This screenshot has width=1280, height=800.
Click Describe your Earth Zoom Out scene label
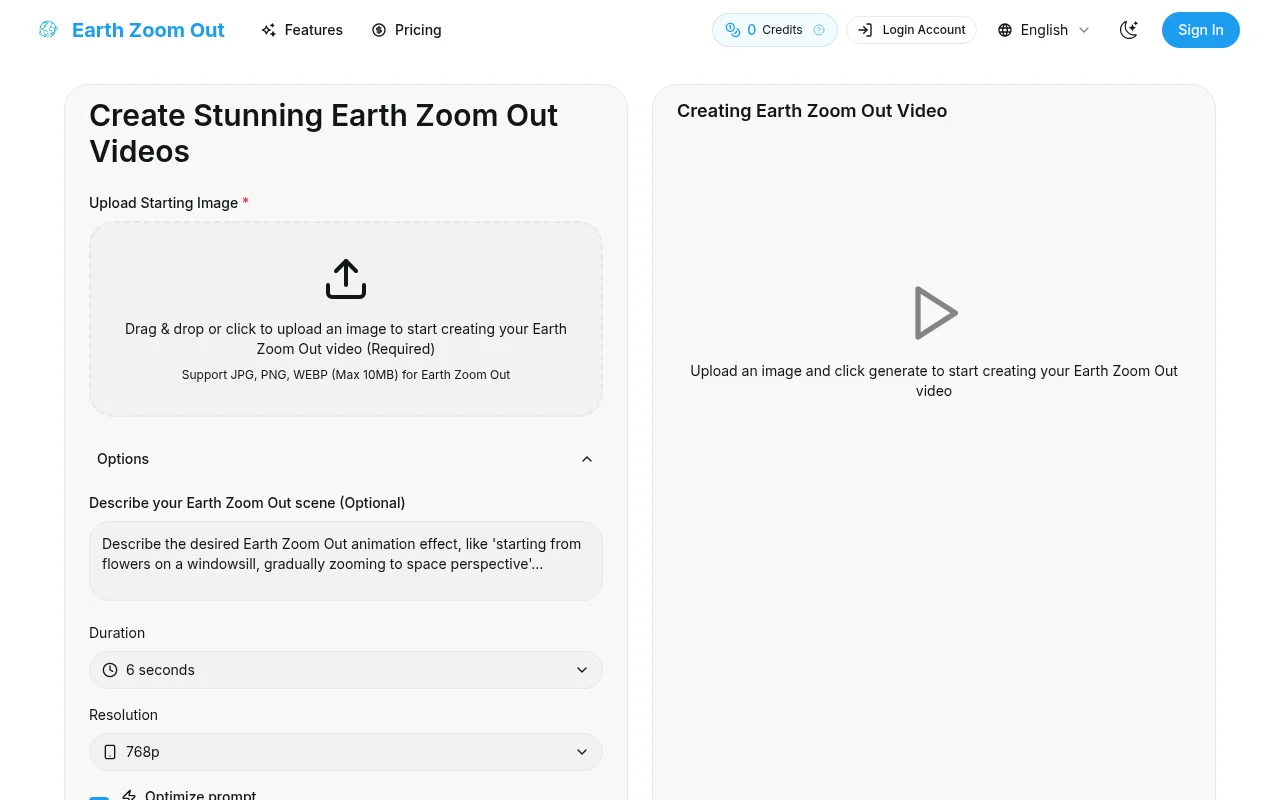[x=247, y=503]
